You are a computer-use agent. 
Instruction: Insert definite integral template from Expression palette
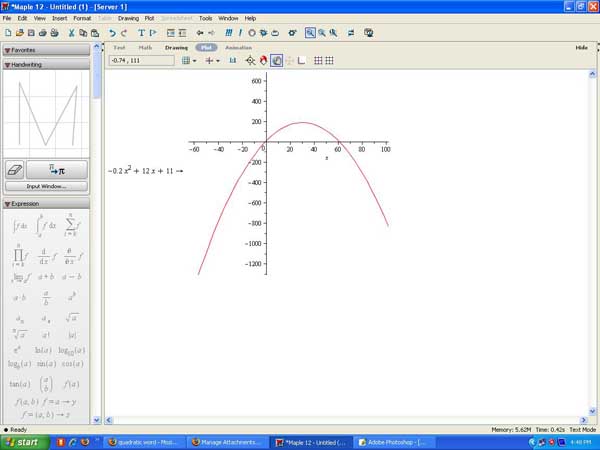tap(45, 226)
